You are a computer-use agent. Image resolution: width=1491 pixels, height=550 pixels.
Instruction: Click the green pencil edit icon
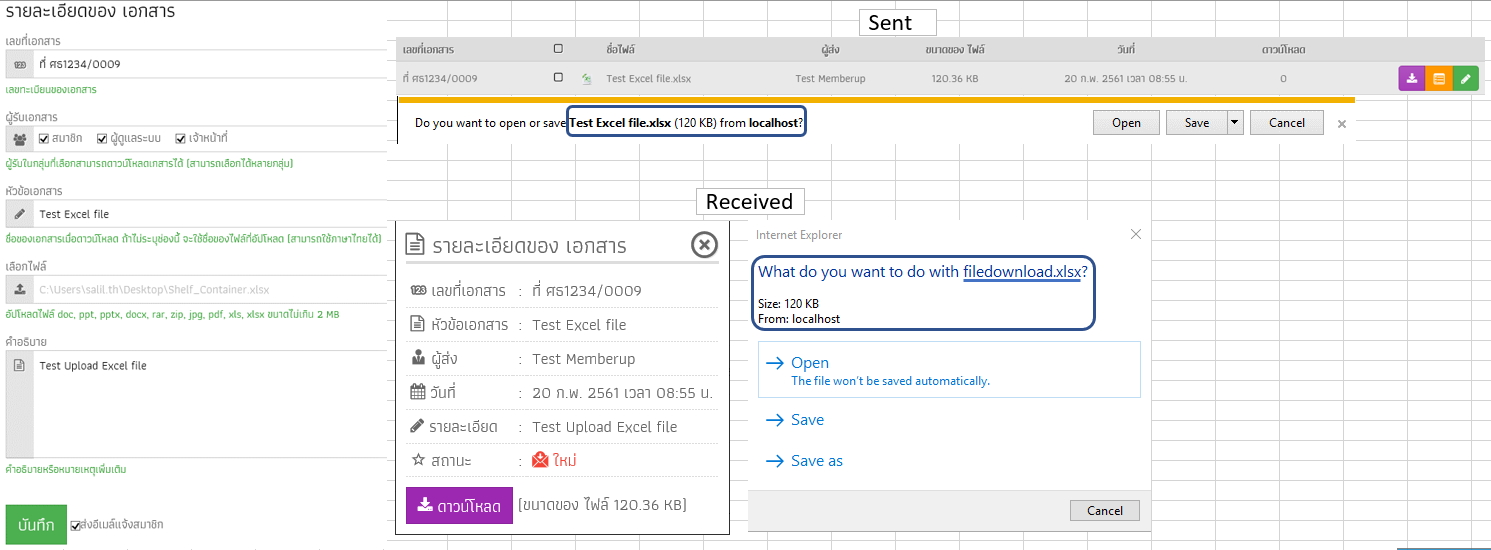[1465, 78]
